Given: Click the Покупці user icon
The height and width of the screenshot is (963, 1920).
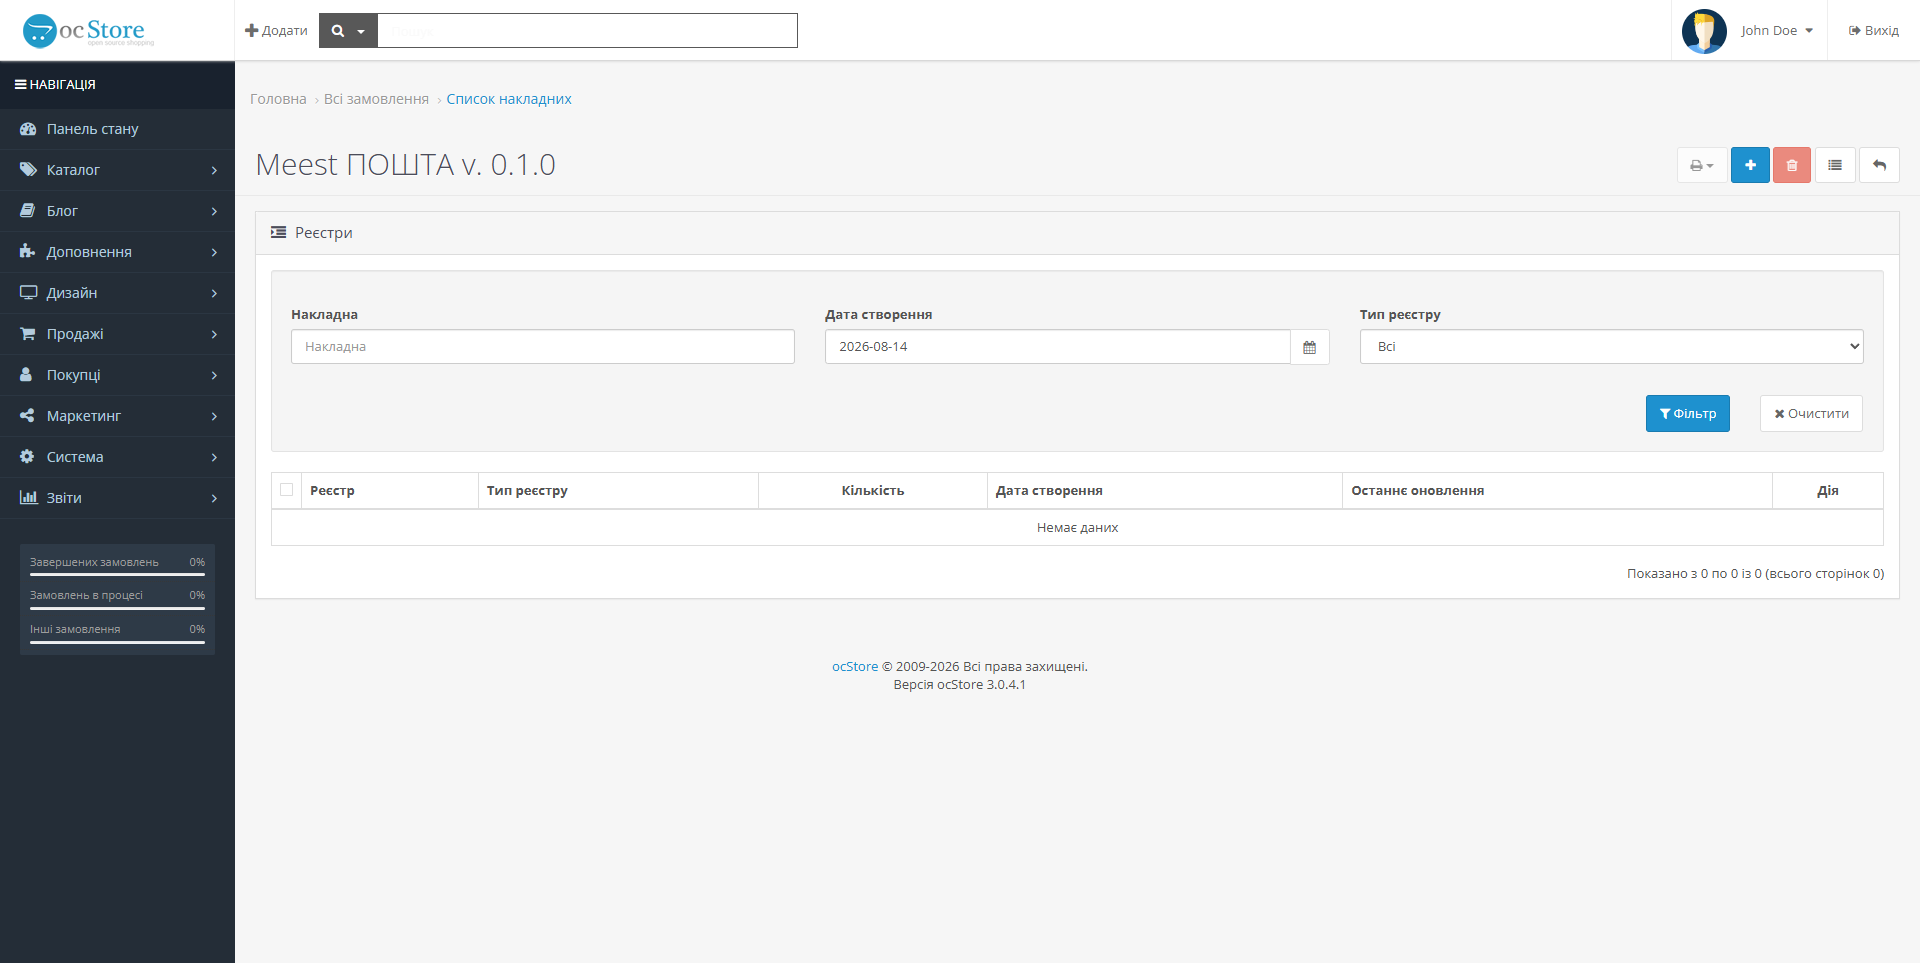Looking at the screenshot, I should (27, 375).
